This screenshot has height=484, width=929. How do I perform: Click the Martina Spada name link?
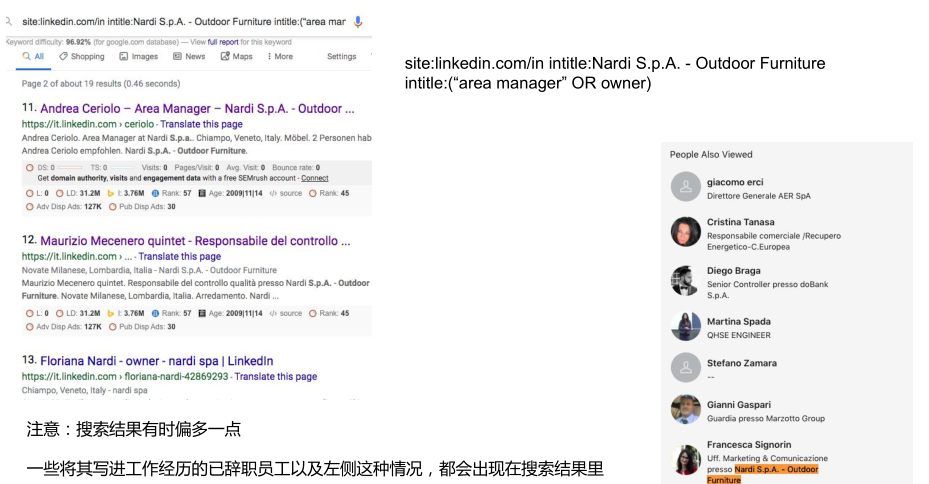[739, 322]
